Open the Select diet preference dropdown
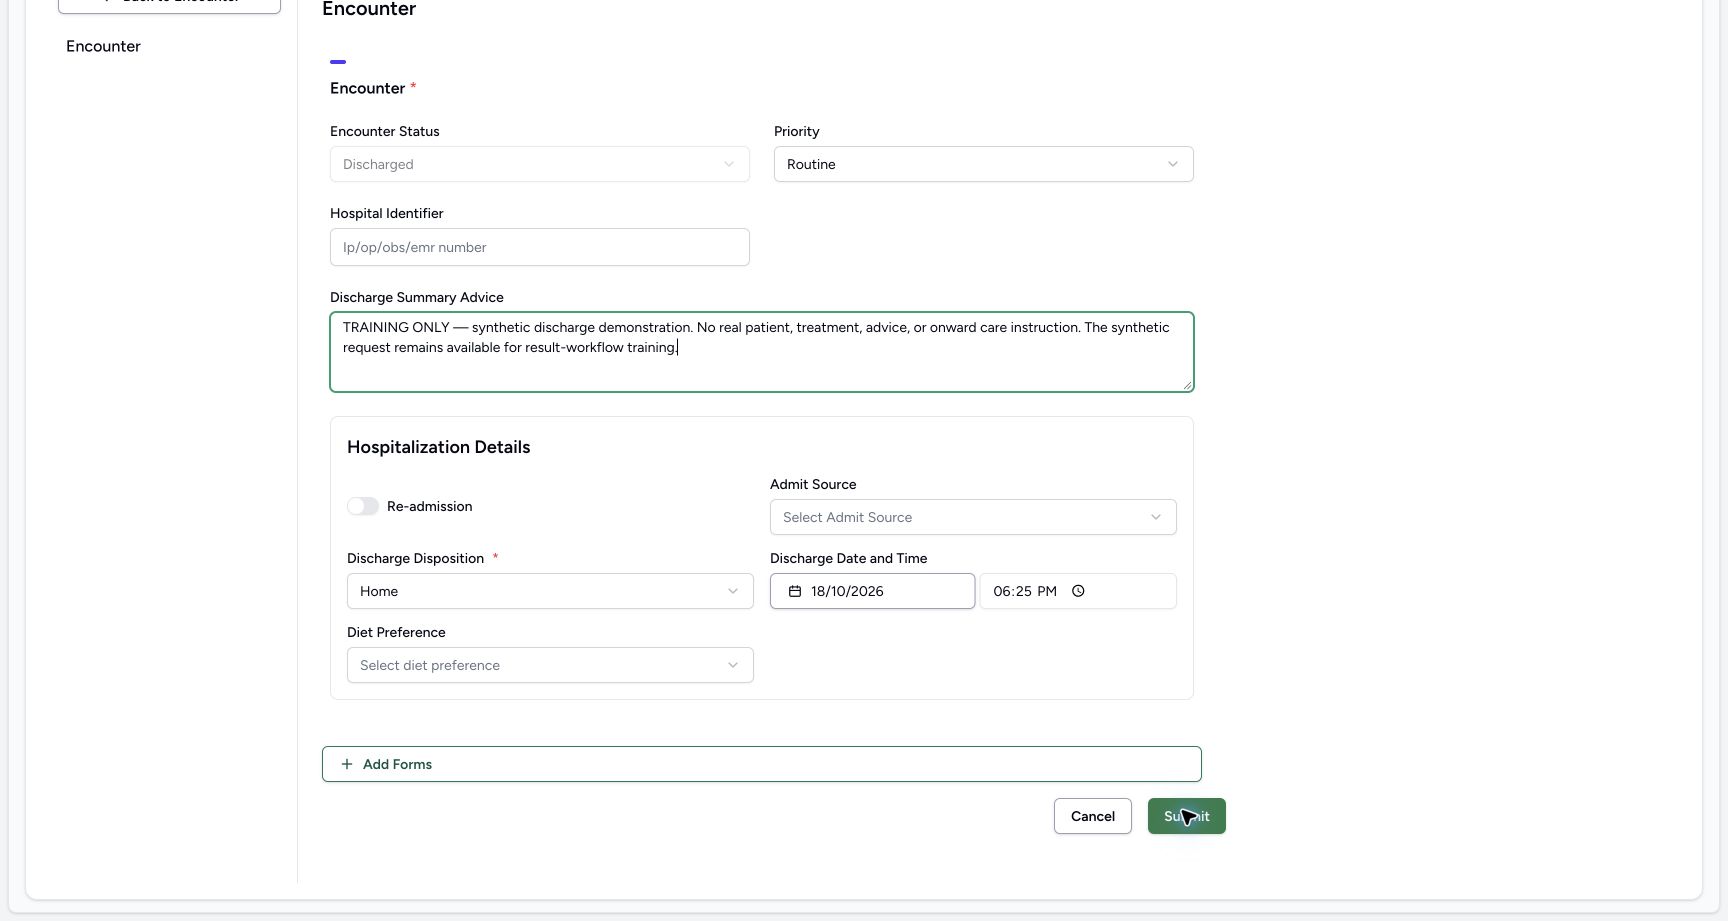Image resolution: width=1728 pixels, height=921 pixels. coord(550,665)
